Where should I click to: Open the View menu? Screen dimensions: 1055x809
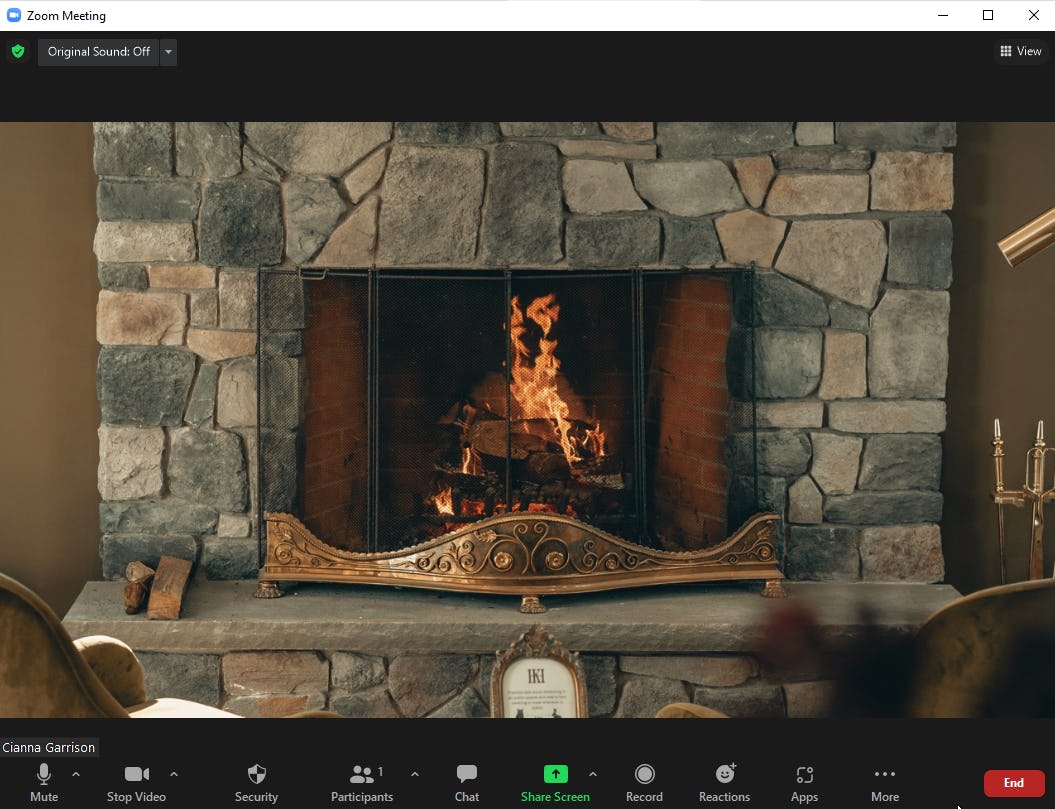click(x=1019, y=51)
